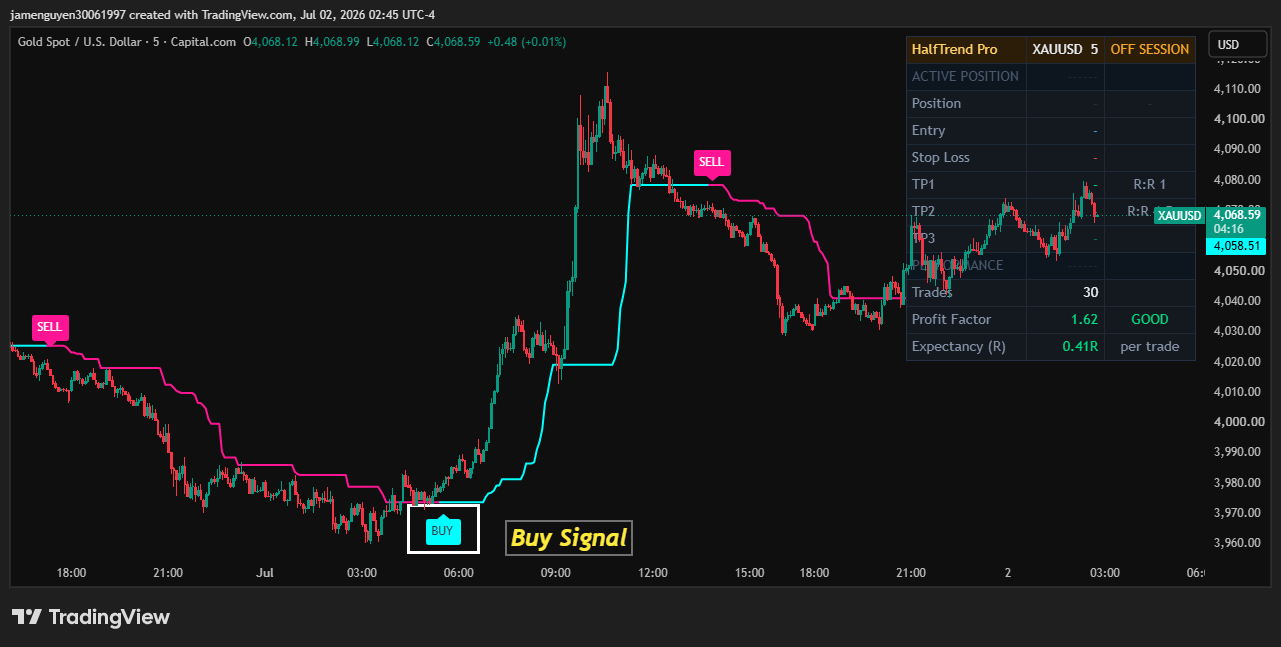Click the 3,960.00 price scale label

coord(1236,543)
